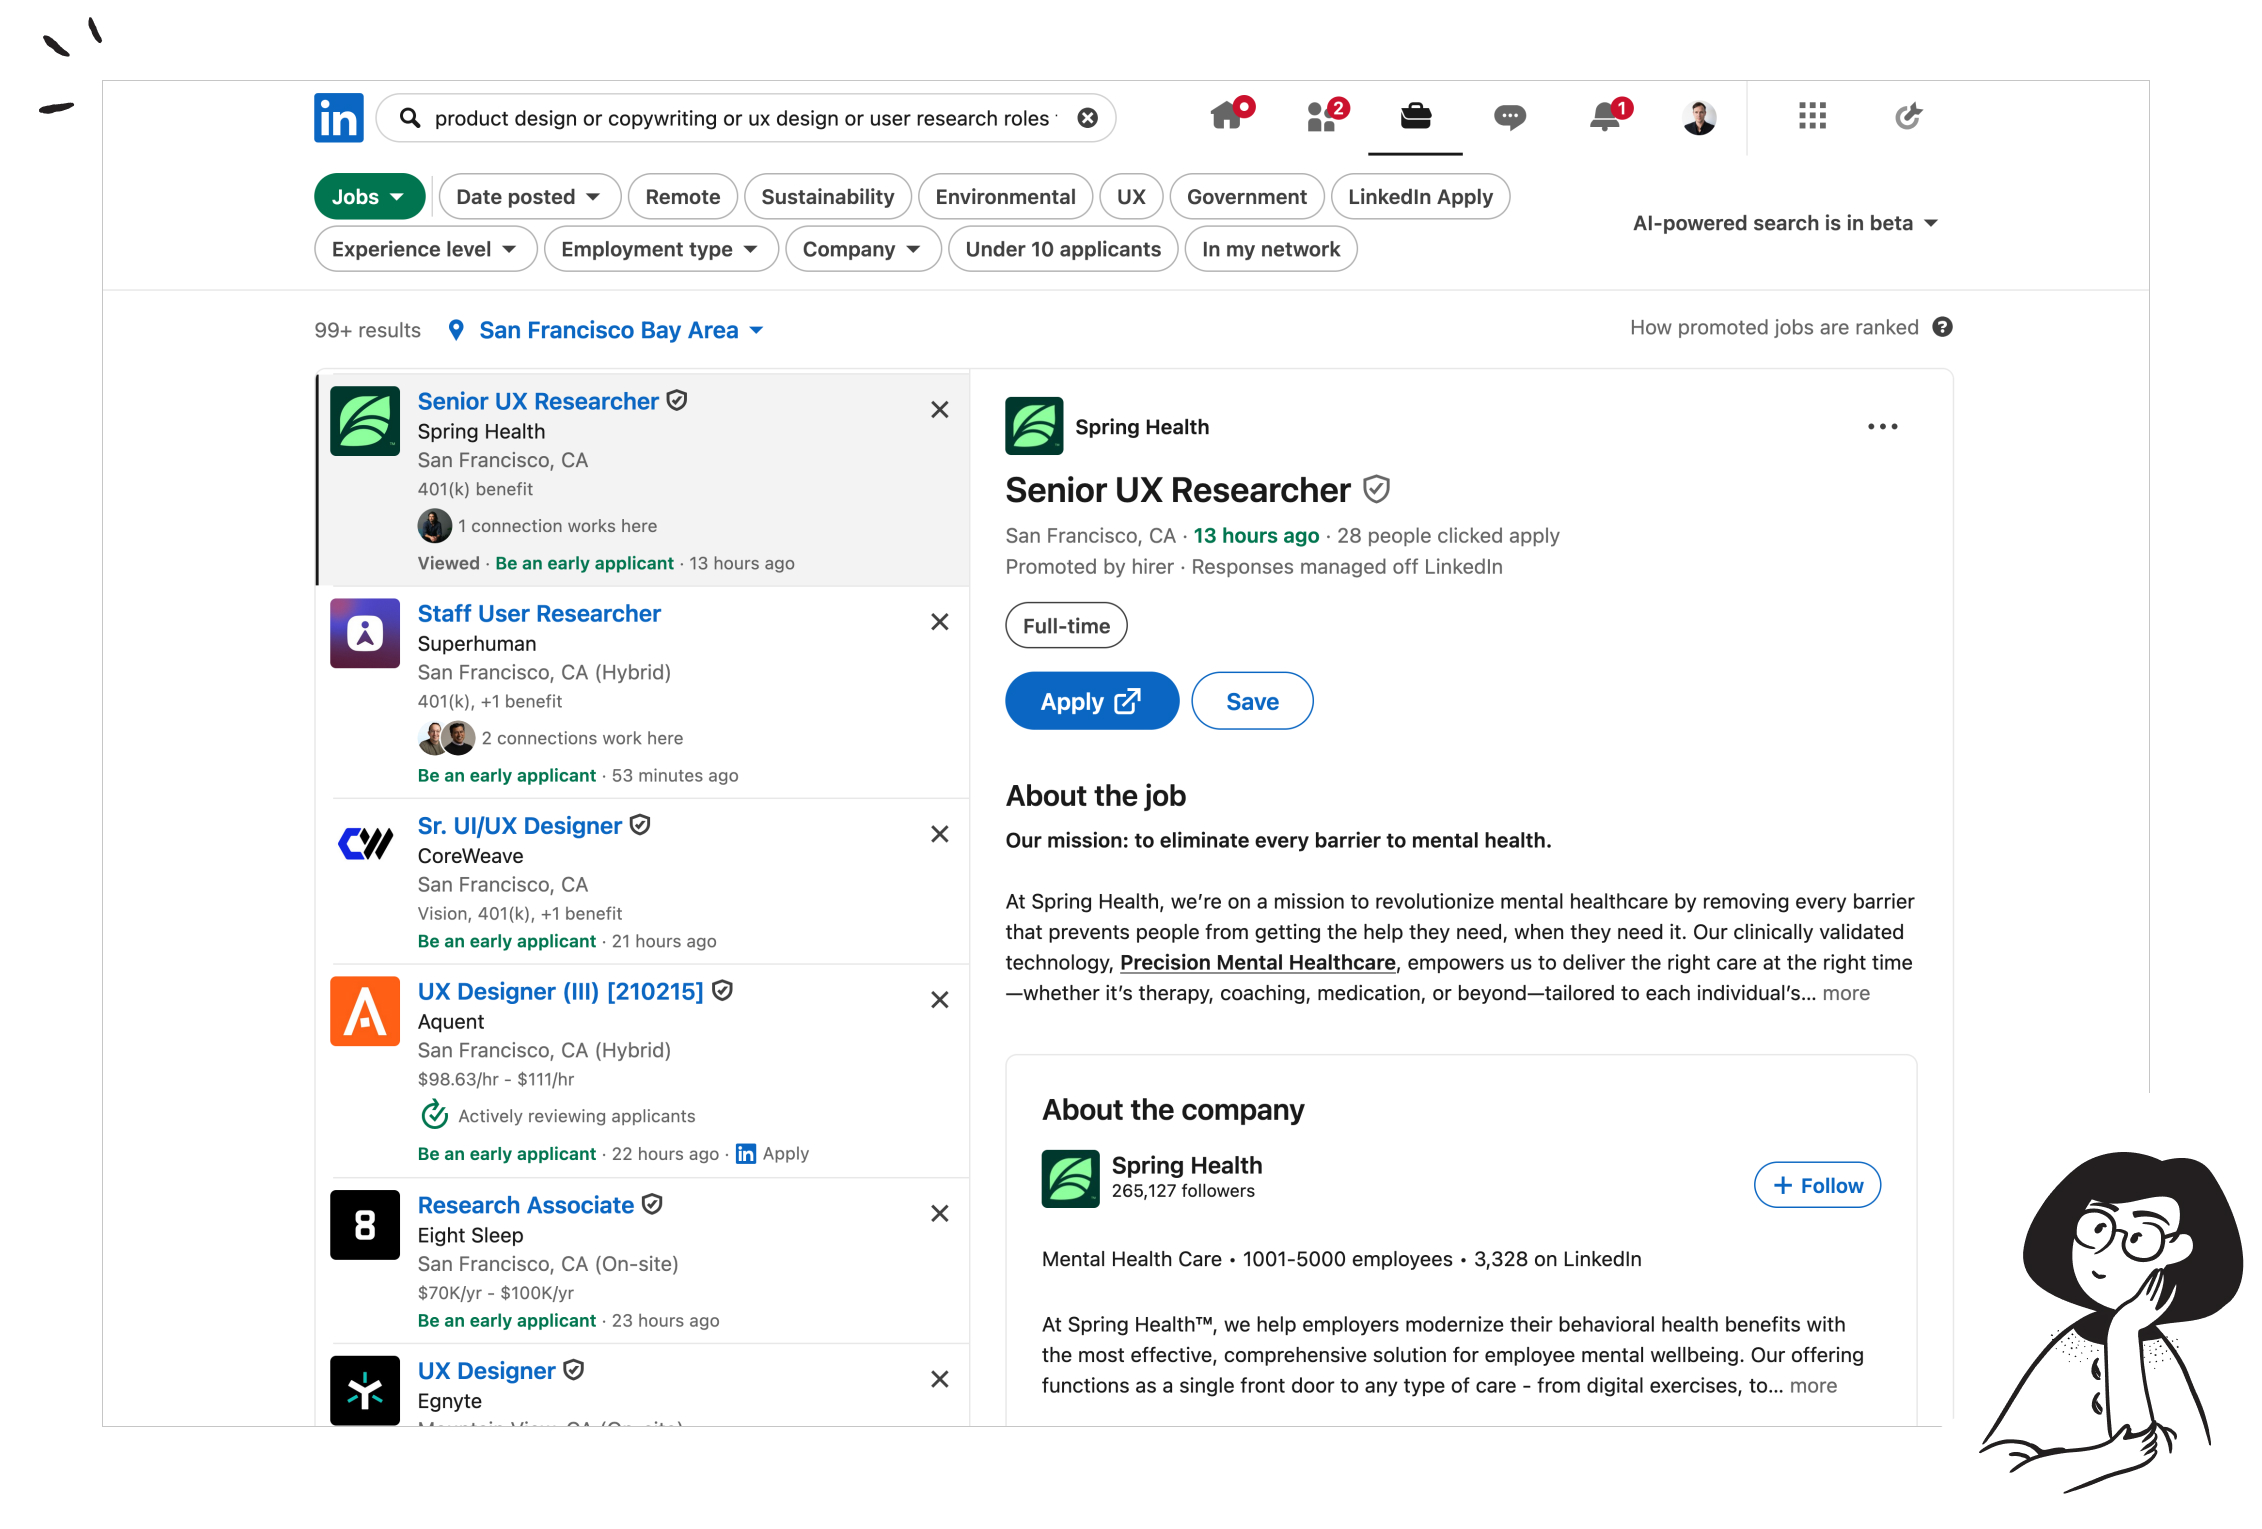The image size is (2262, 1529).
Task: Click the connection avatar at Spring Health
Action: coord(434,526)
